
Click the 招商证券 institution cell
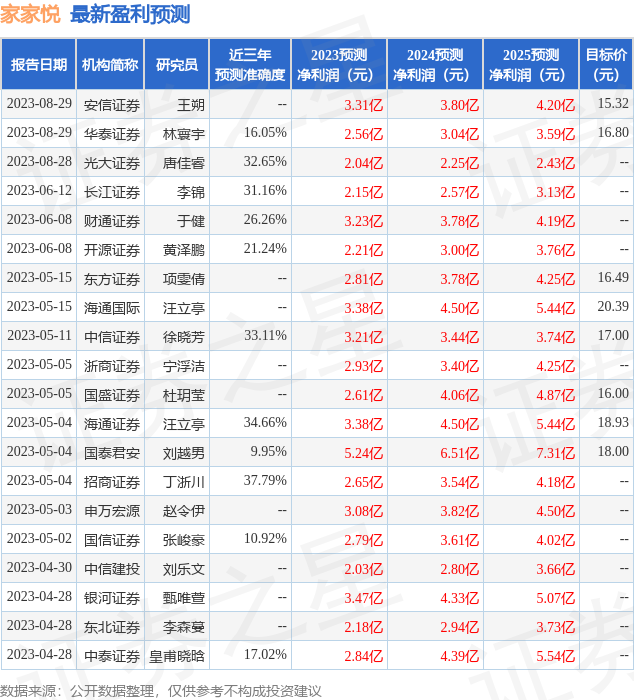112,483
